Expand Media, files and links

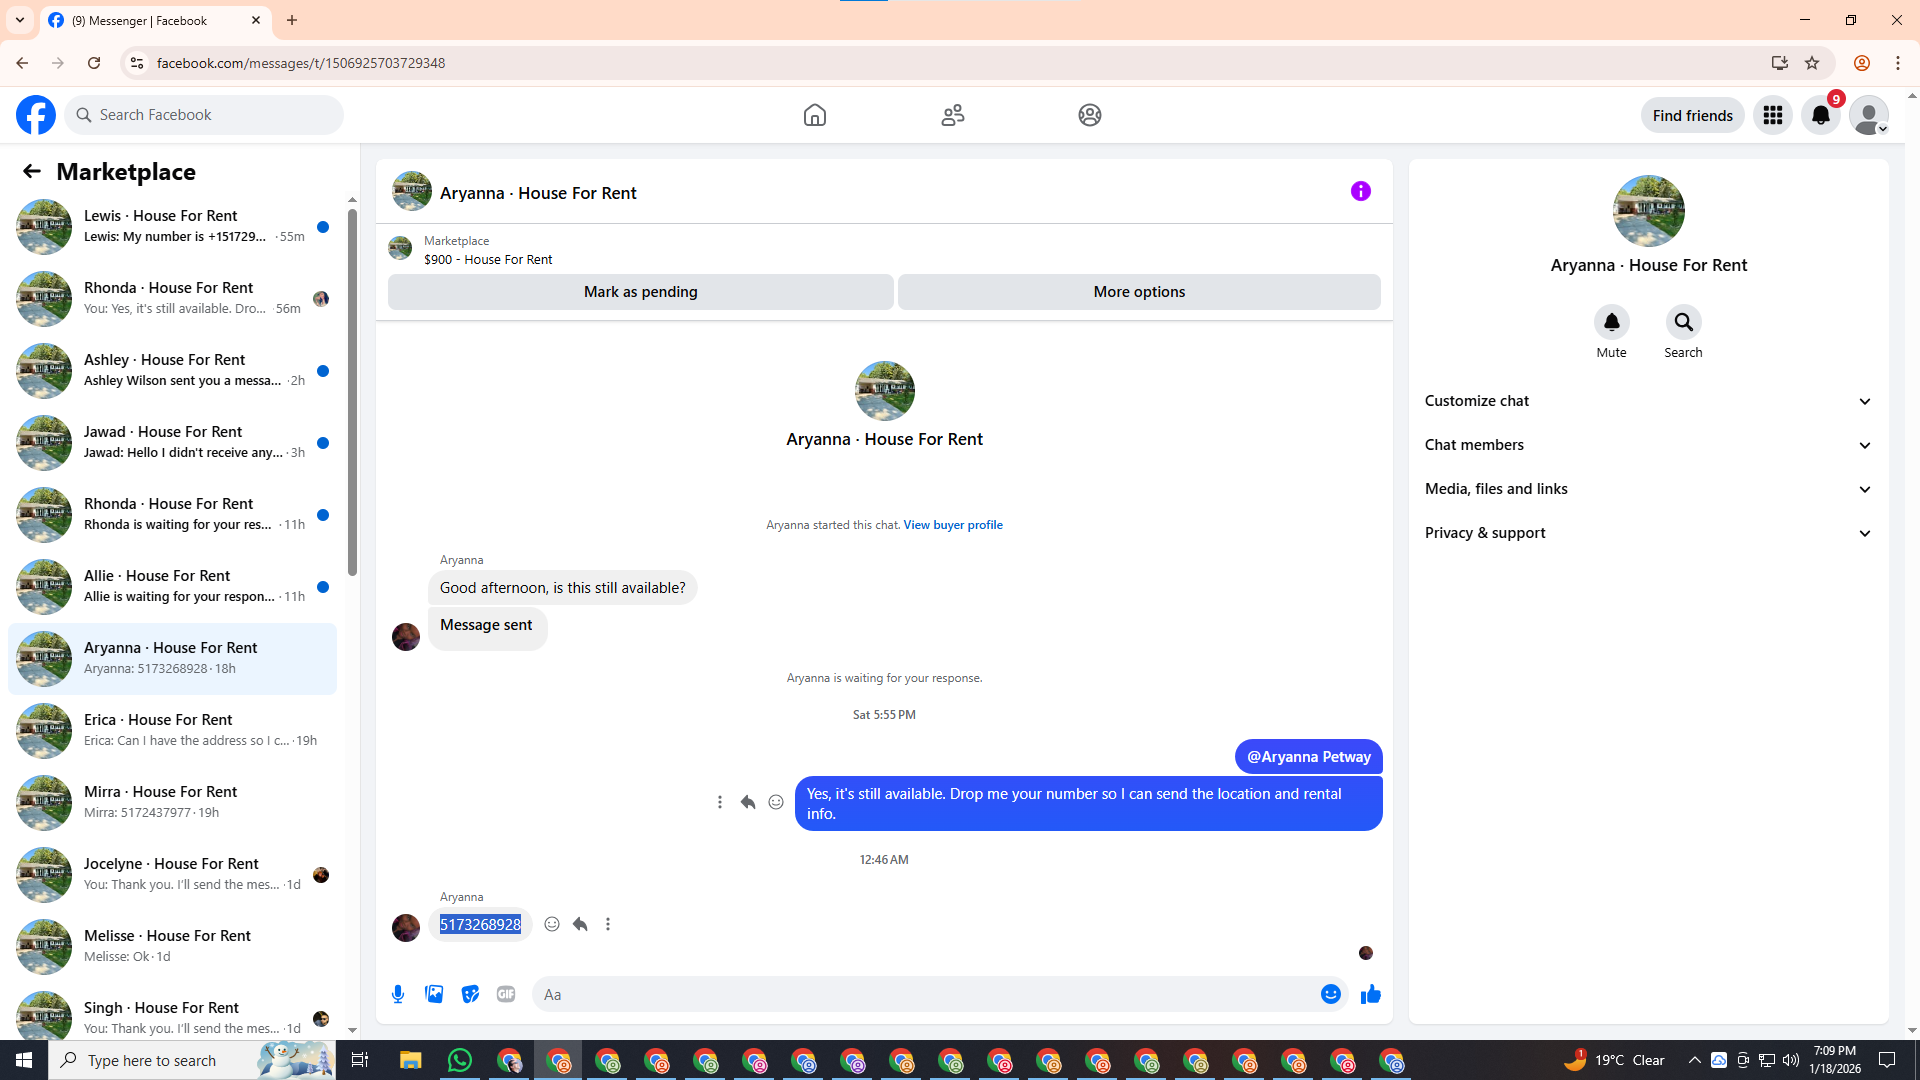(x=1648, y=489)
